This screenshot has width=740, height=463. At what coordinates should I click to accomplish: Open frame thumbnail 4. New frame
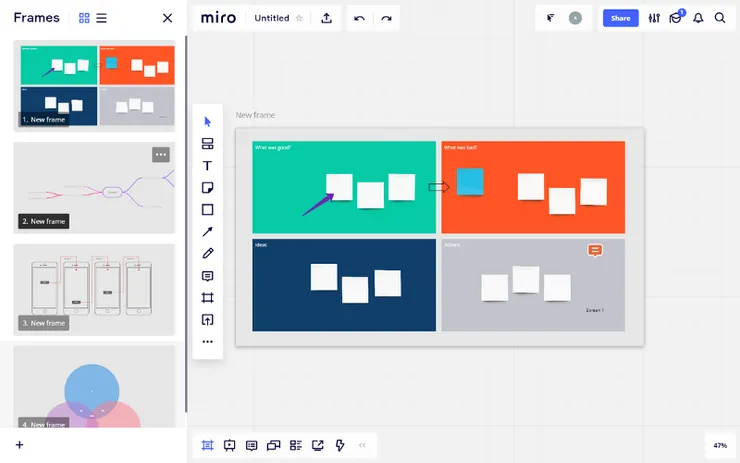[94, 387]
